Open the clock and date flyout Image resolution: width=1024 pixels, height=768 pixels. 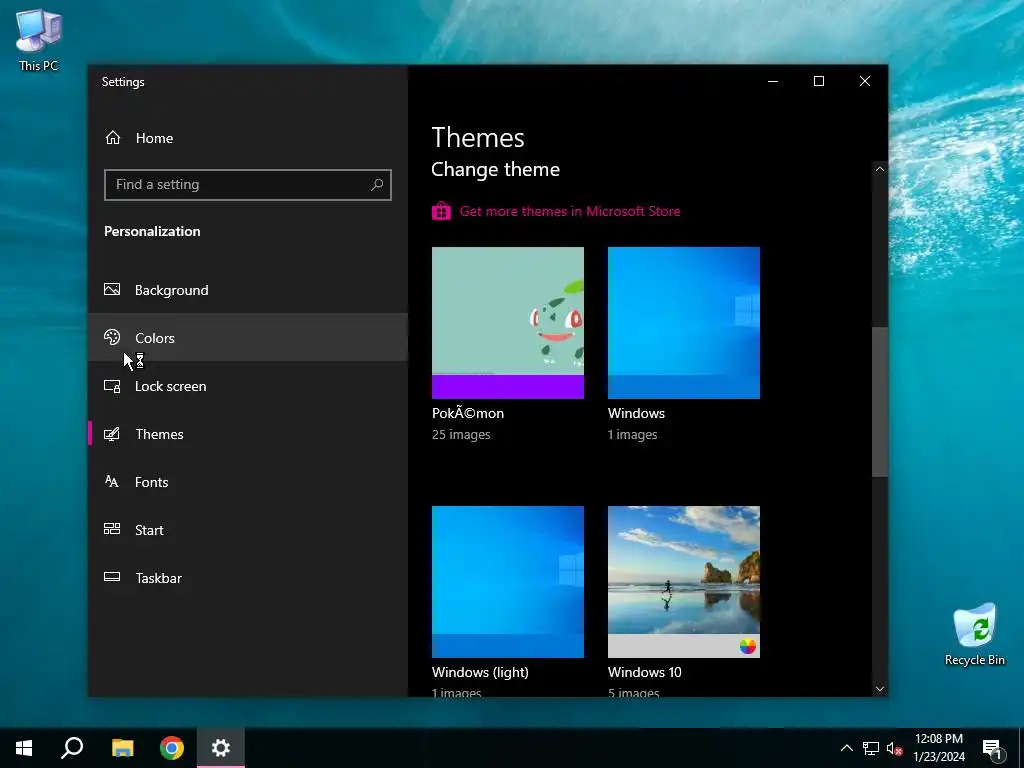(x=938, y=748)
